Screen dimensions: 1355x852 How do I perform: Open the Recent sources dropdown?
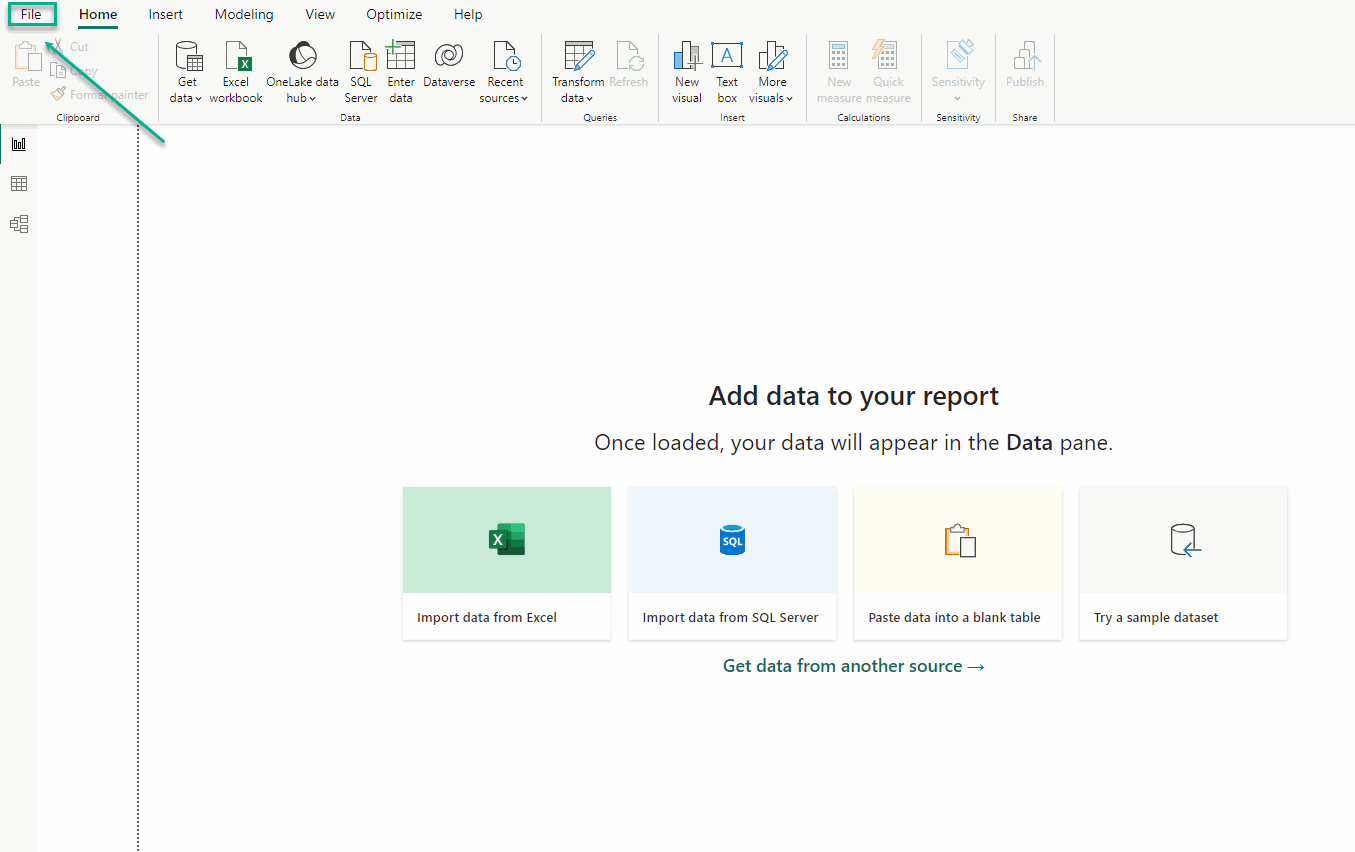coord(504,98)
